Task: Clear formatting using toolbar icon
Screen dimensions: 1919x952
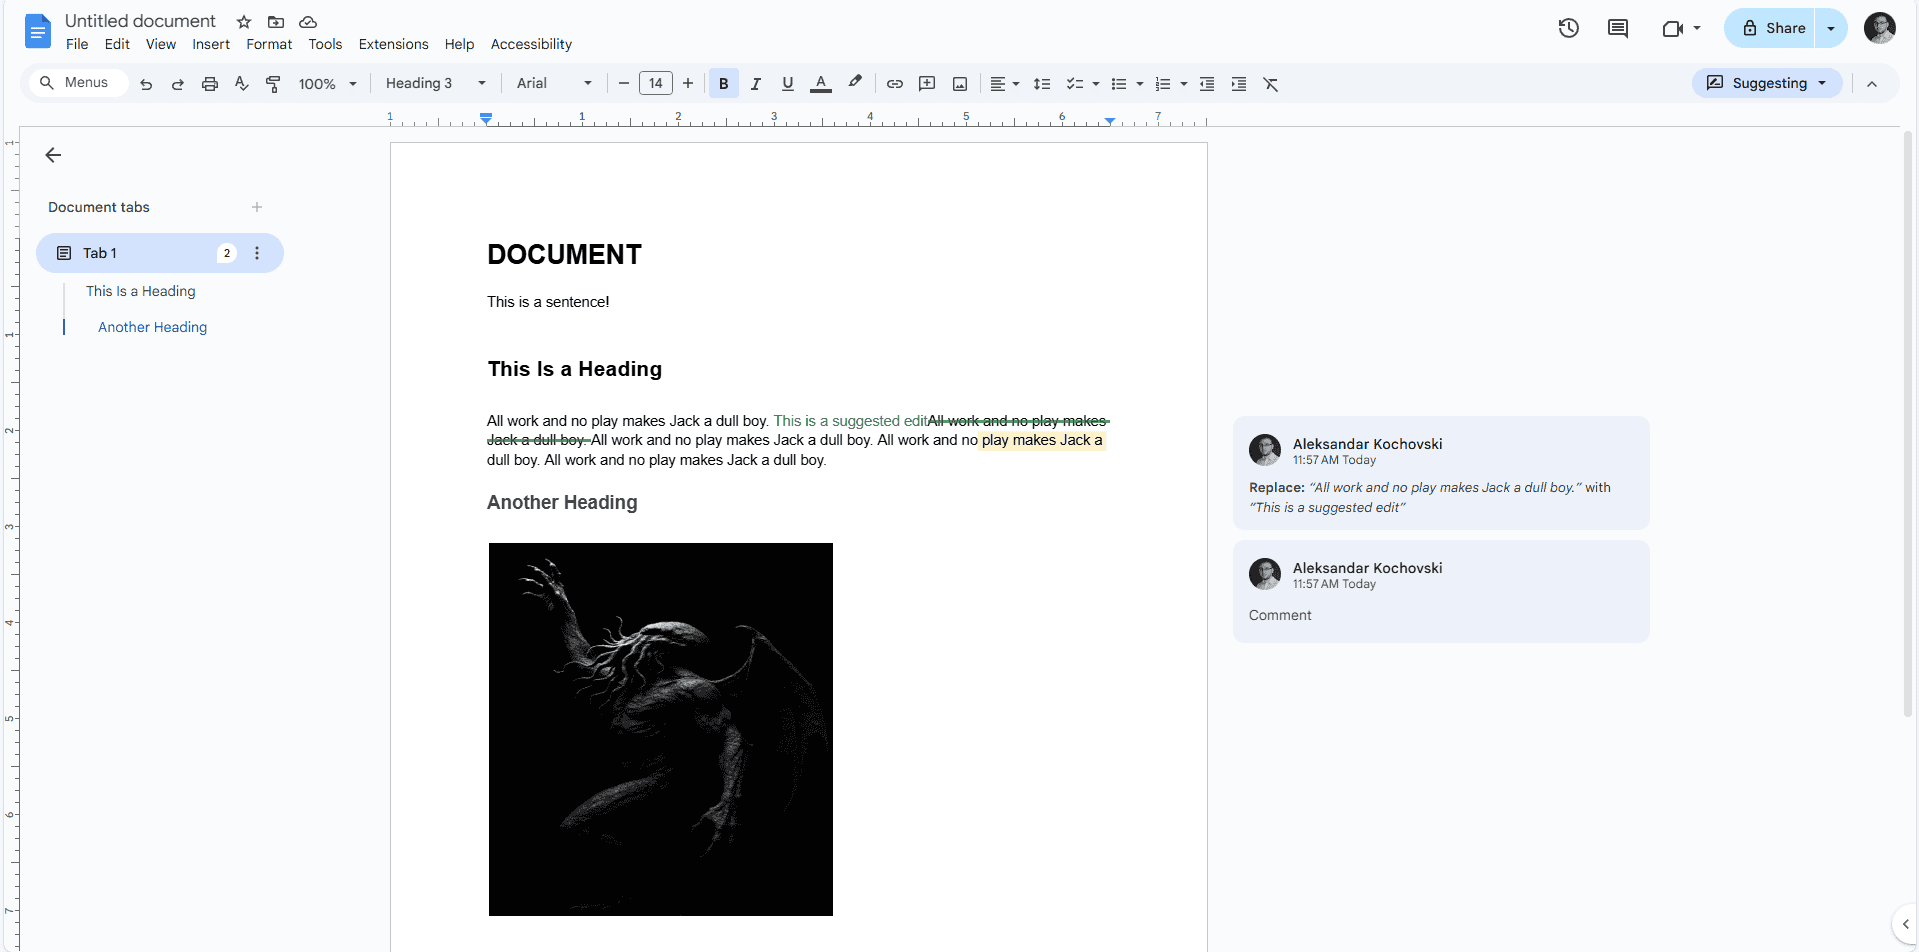Action: coord(1270,84)
